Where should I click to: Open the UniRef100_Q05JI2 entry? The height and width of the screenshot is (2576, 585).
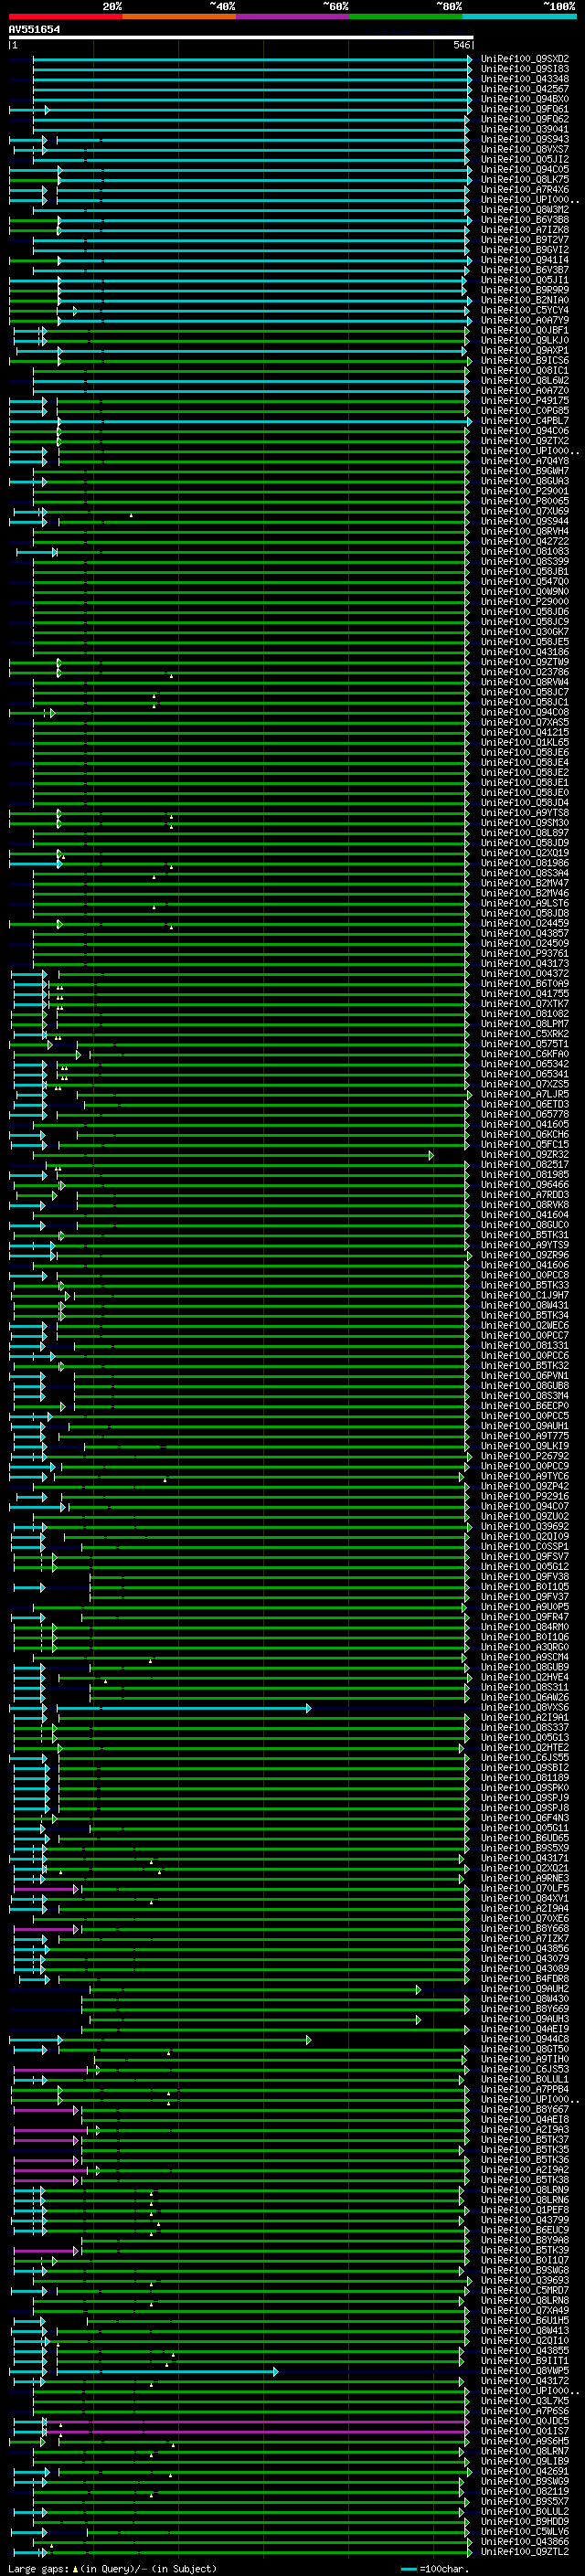point(525,159)
